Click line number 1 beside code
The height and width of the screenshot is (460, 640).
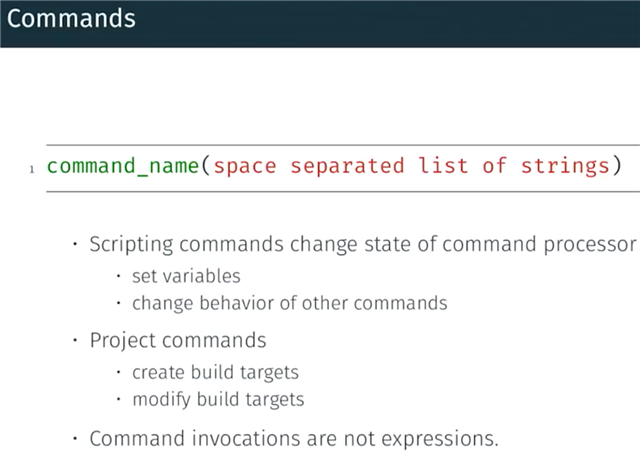coord(32,169)
